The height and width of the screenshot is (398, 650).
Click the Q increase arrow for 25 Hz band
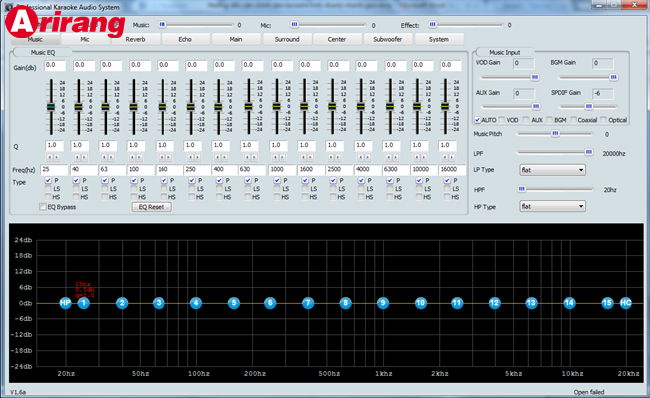56,158
